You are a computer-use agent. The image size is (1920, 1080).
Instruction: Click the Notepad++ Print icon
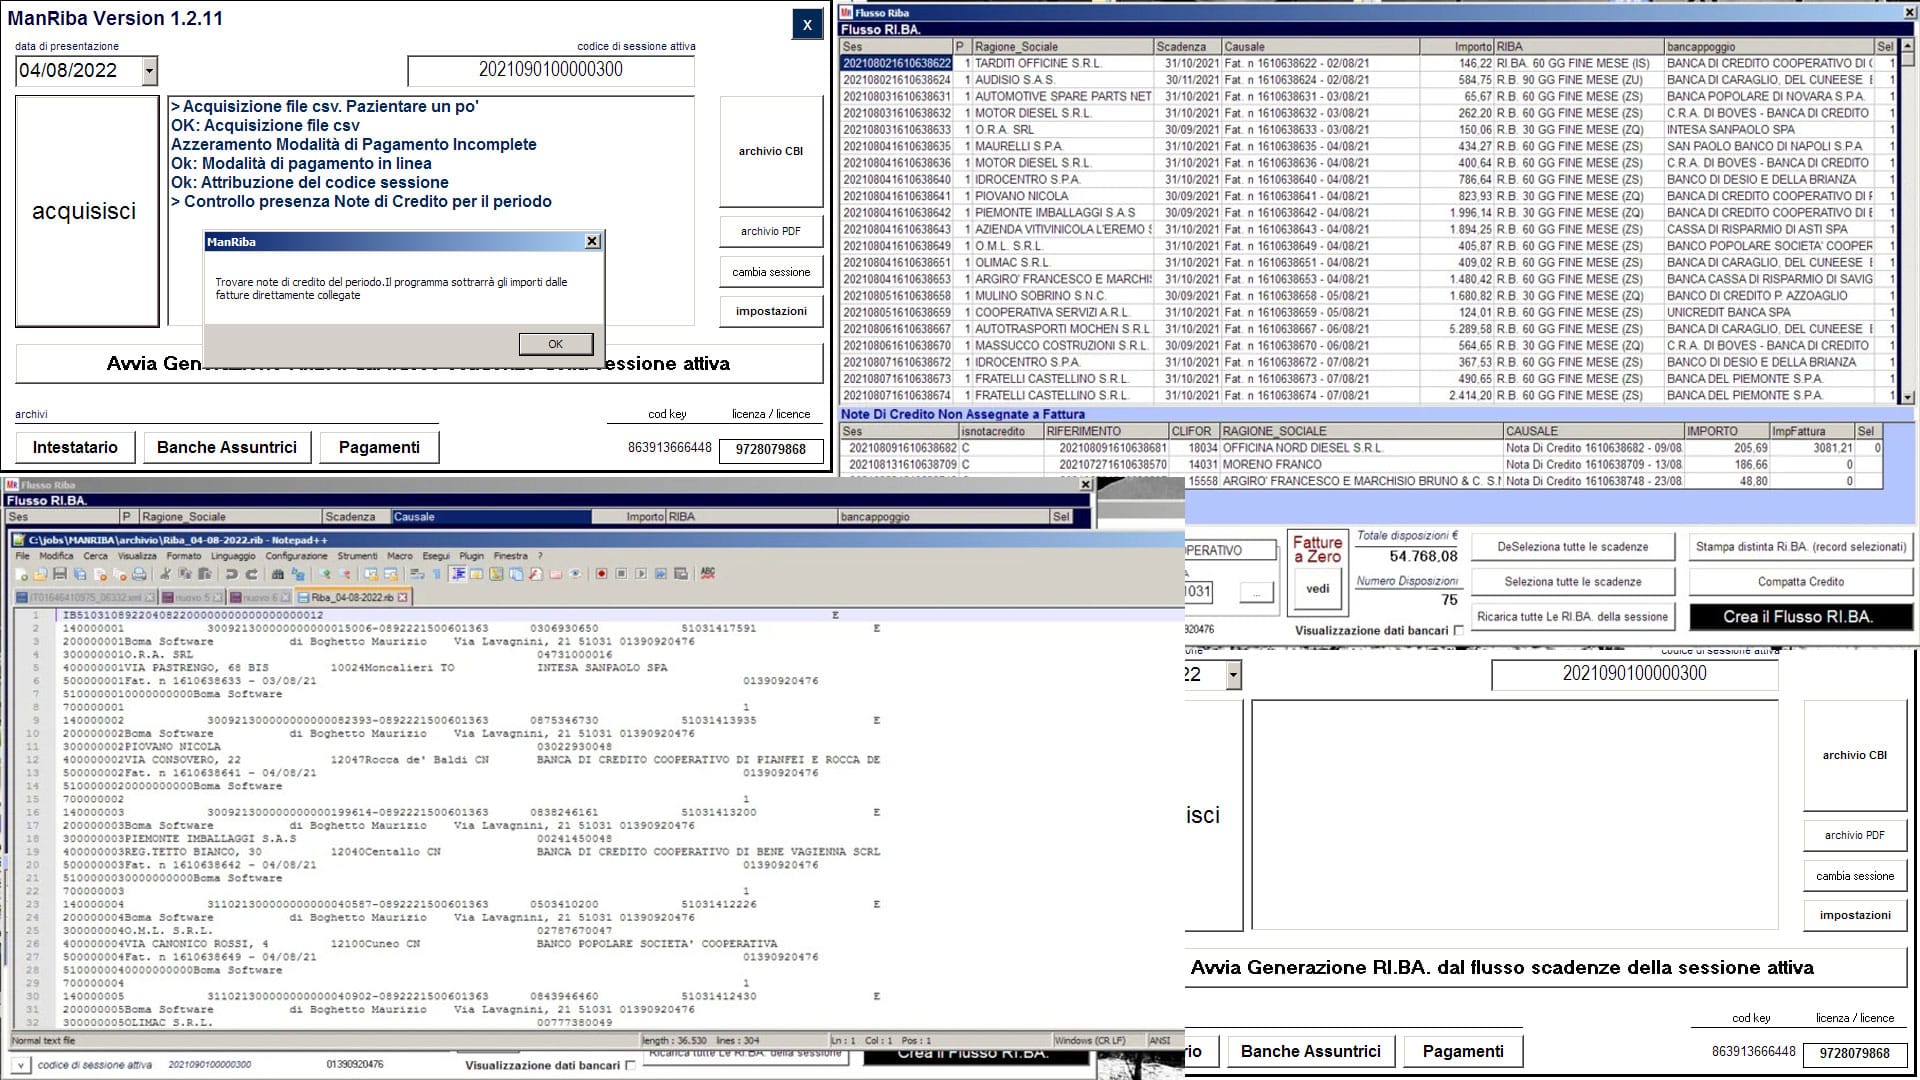point(139,574)
